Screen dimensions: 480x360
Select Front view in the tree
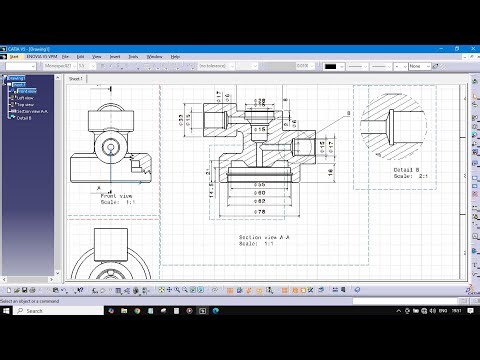click(x=27, y=91)
